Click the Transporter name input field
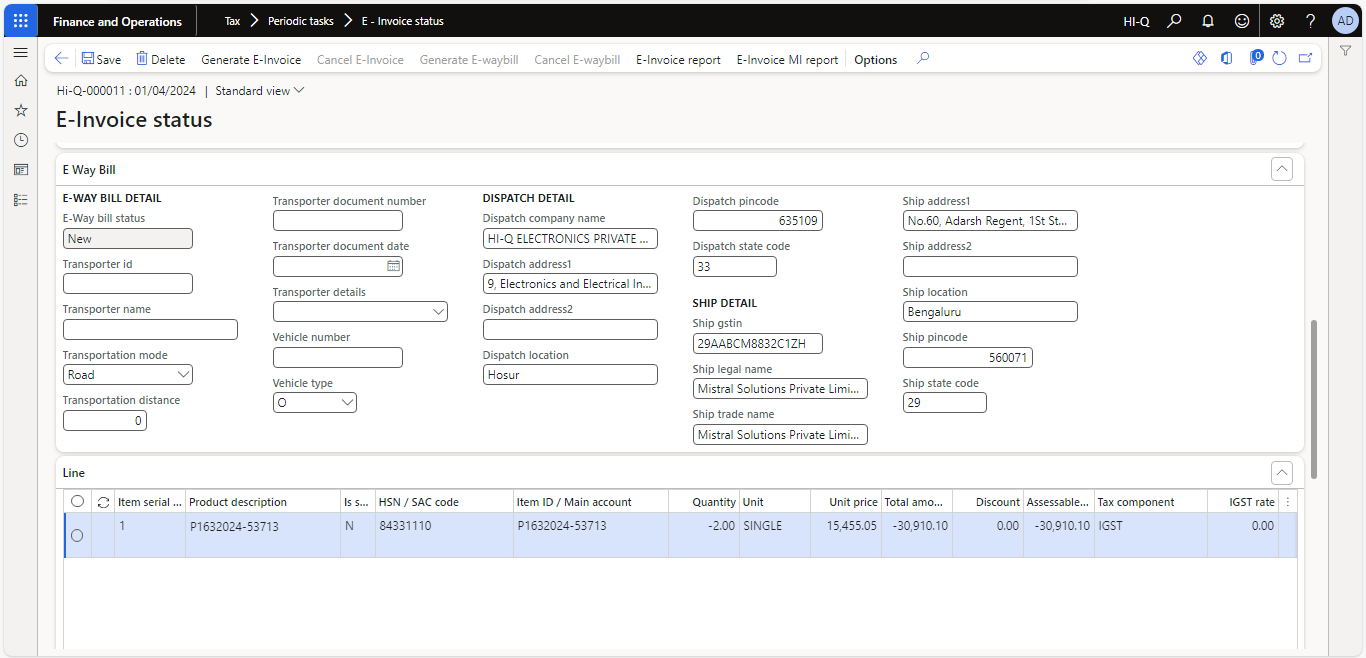 pos(150,330)
